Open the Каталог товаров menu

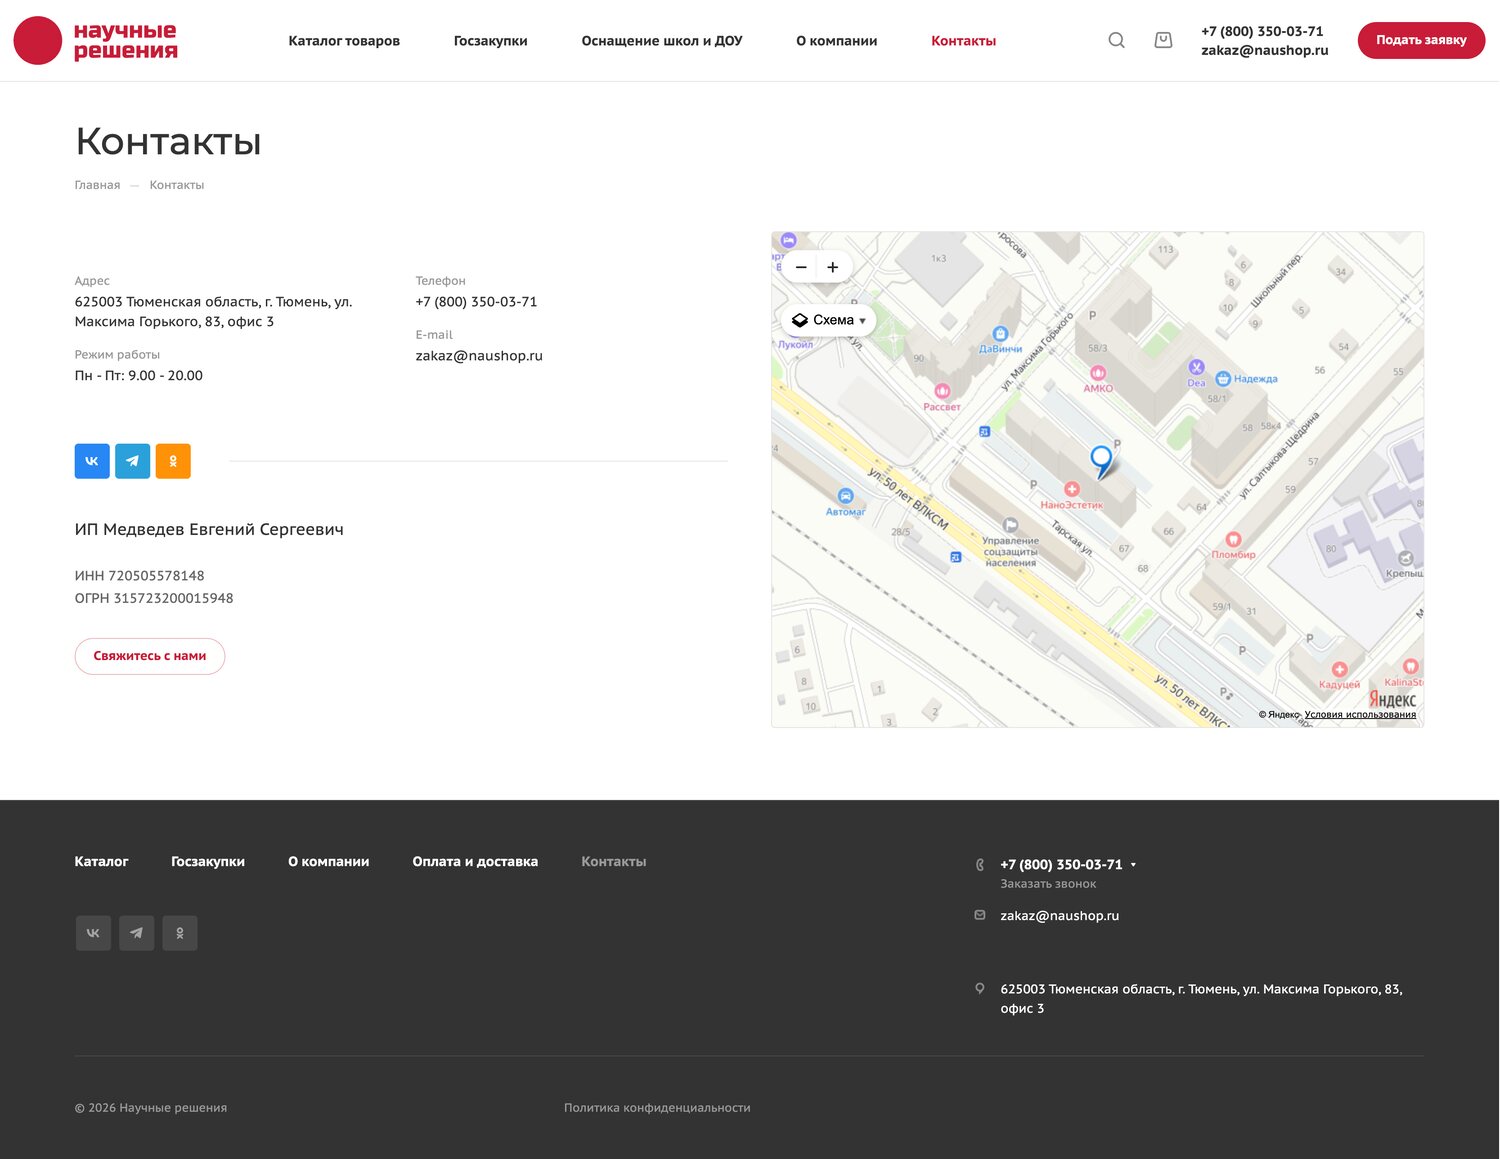344,41
